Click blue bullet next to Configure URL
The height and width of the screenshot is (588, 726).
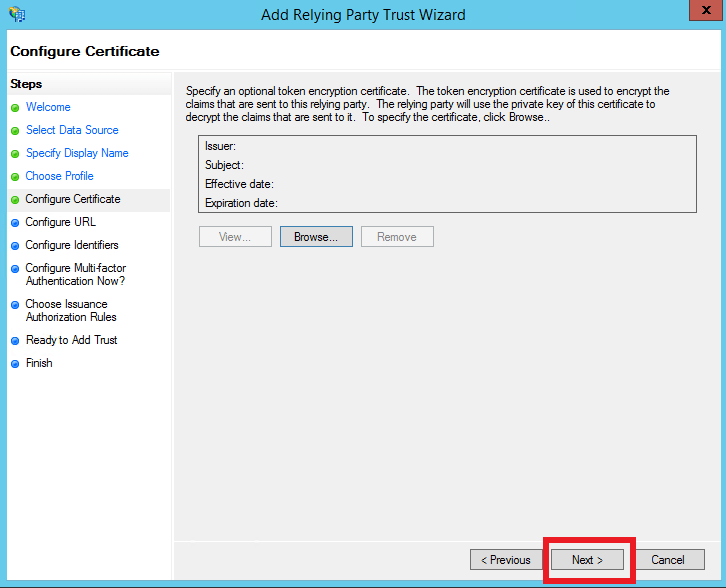coord(15,223)
